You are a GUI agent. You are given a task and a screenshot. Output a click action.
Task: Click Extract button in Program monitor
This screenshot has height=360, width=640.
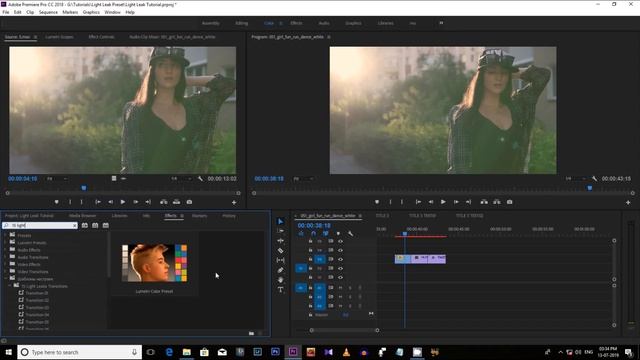point(497,202)
